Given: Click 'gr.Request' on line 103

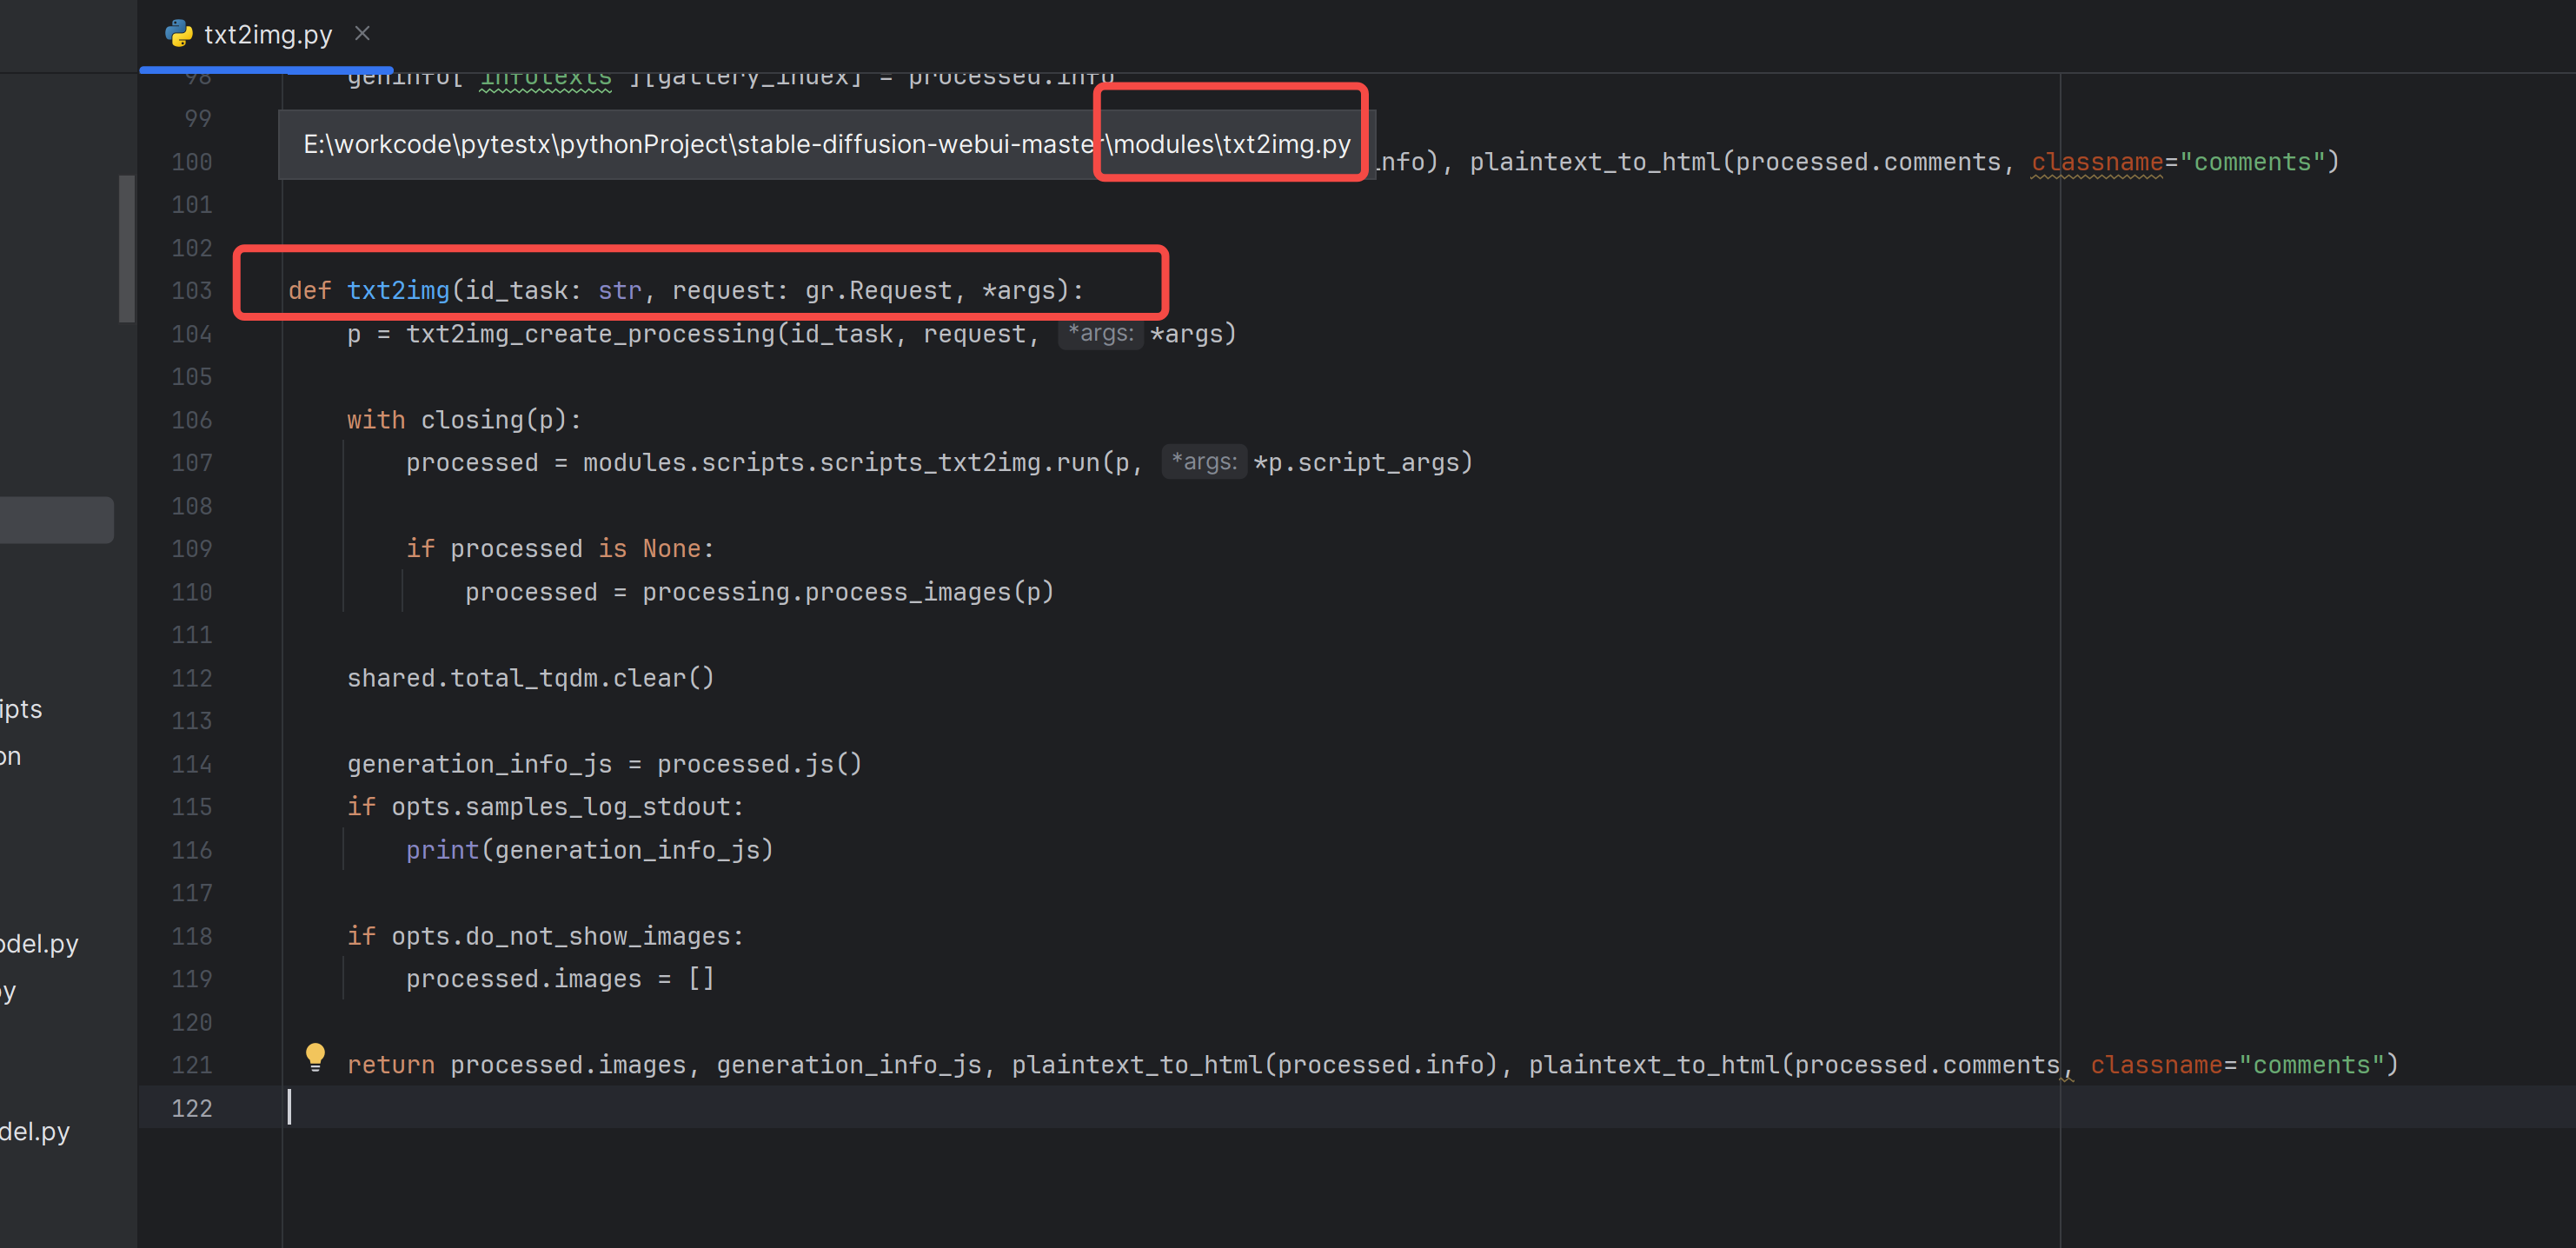Looking at the screenshot, I should click(x=878, y=290).
